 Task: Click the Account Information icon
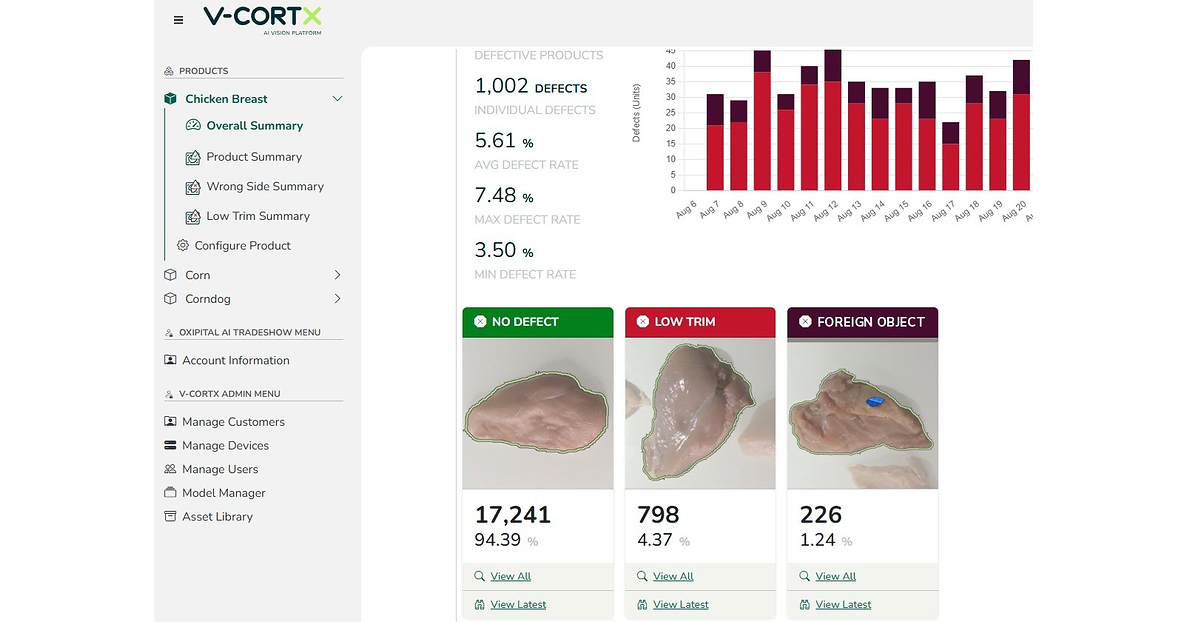click(x=170, y=360)
